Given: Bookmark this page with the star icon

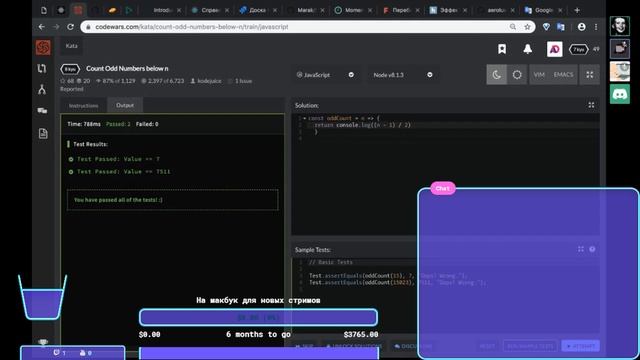Looking at the screenshot, I should coord(527,27).
